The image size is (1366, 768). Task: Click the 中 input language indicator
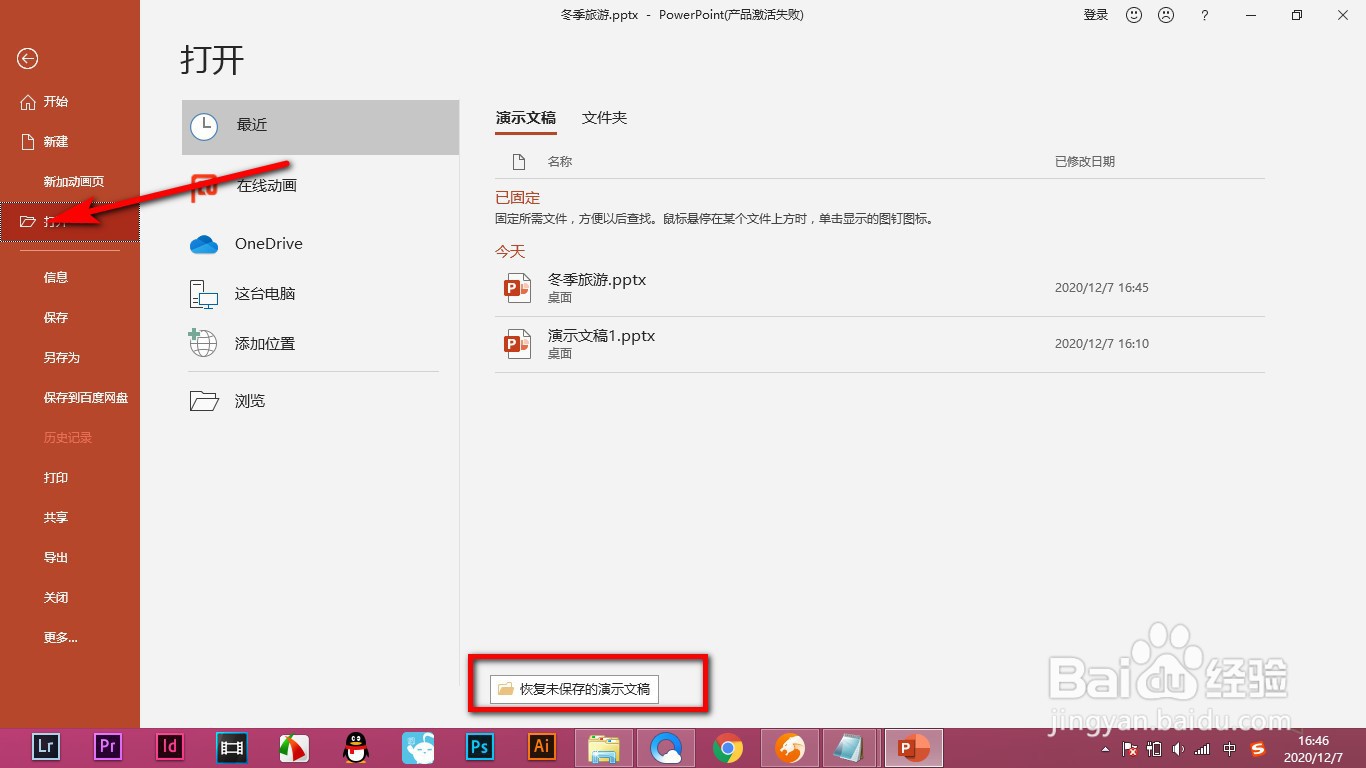coord(1230,749)
